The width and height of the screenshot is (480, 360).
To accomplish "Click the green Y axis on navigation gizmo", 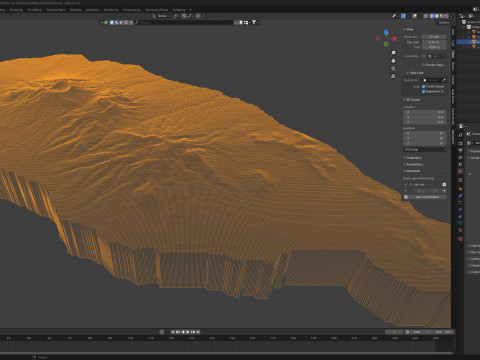I will coord(386,44).
